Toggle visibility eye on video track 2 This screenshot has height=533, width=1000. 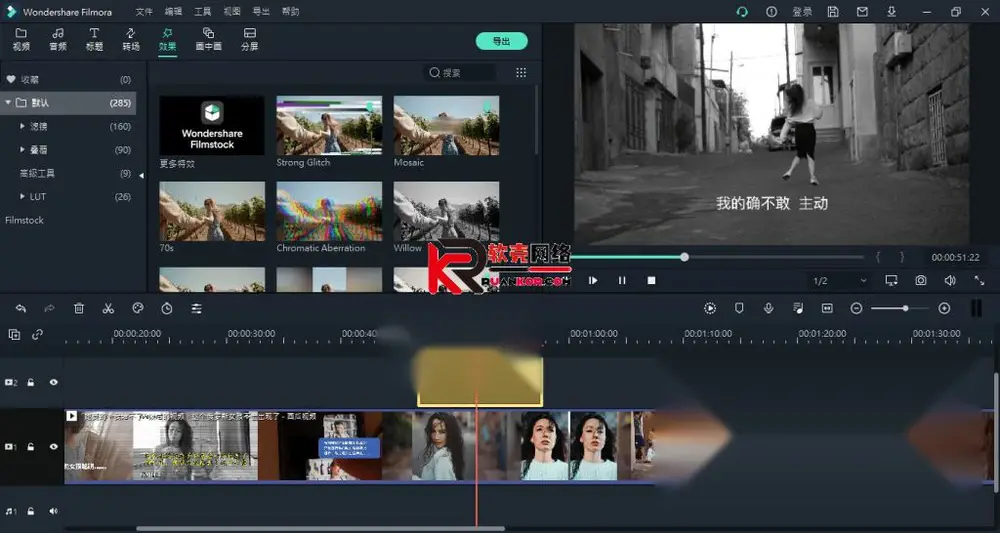54,383
